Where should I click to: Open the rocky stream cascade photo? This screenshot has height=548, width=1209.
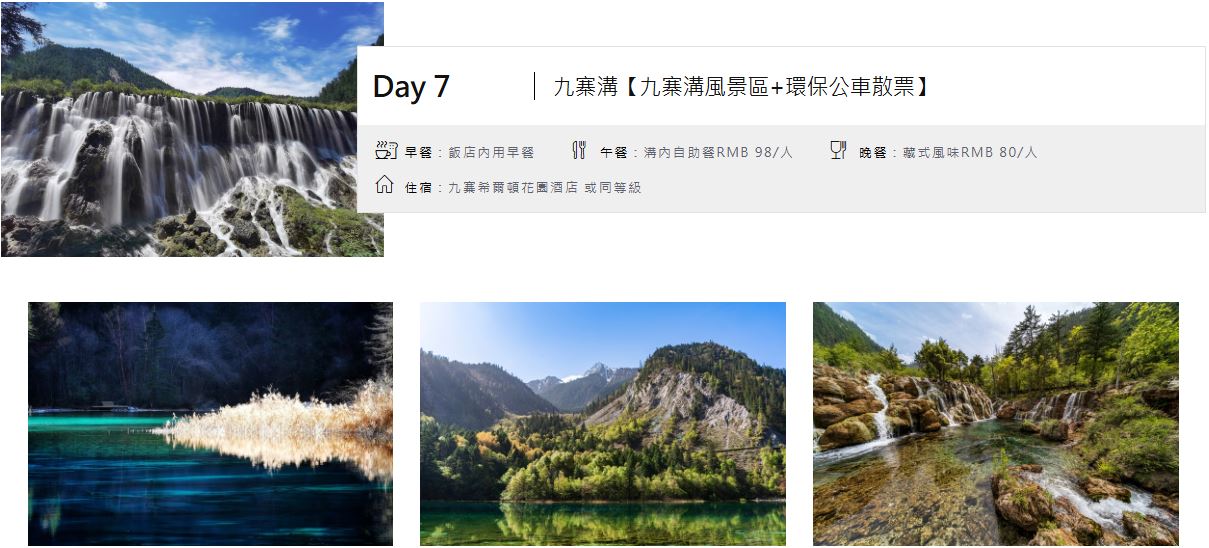coord(996,424)
